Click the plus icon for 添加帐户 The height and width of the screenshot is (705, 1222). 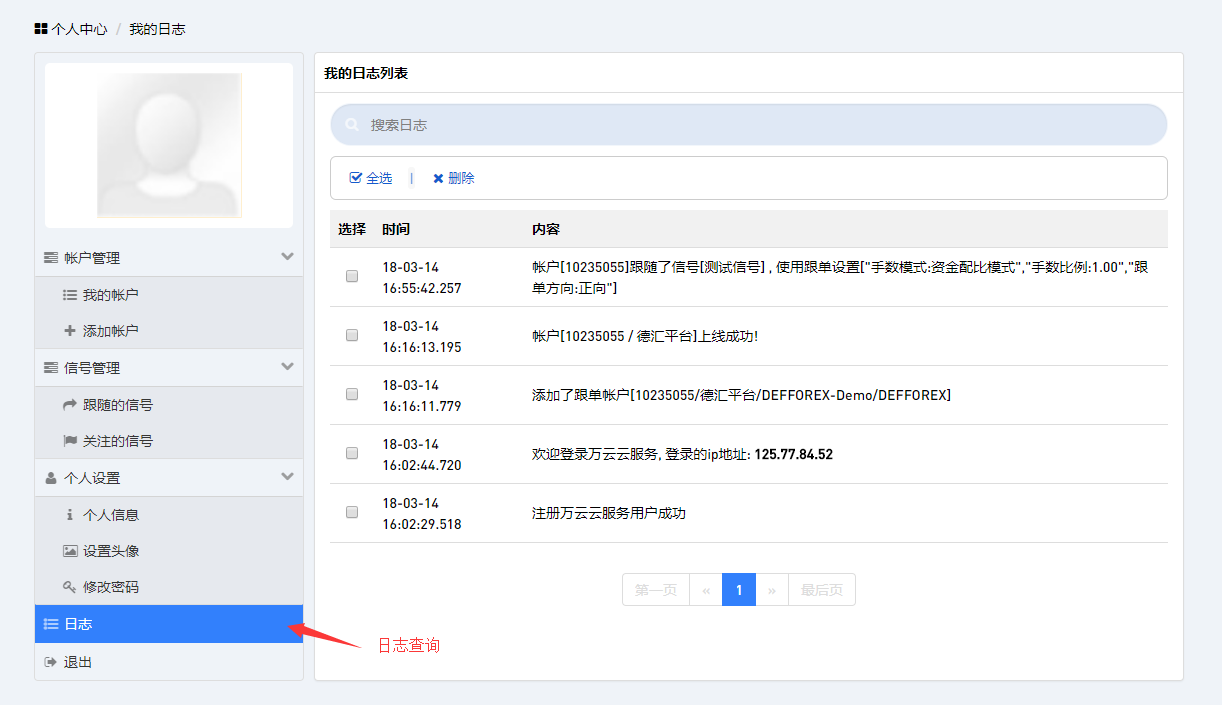point(70,331)
